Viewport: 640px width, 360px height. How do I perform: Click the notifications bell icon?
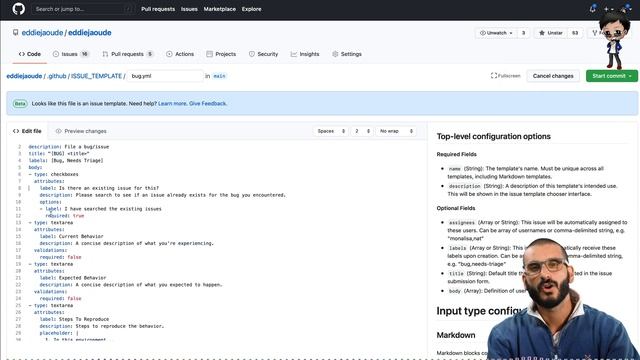click(x=593, y=9)
